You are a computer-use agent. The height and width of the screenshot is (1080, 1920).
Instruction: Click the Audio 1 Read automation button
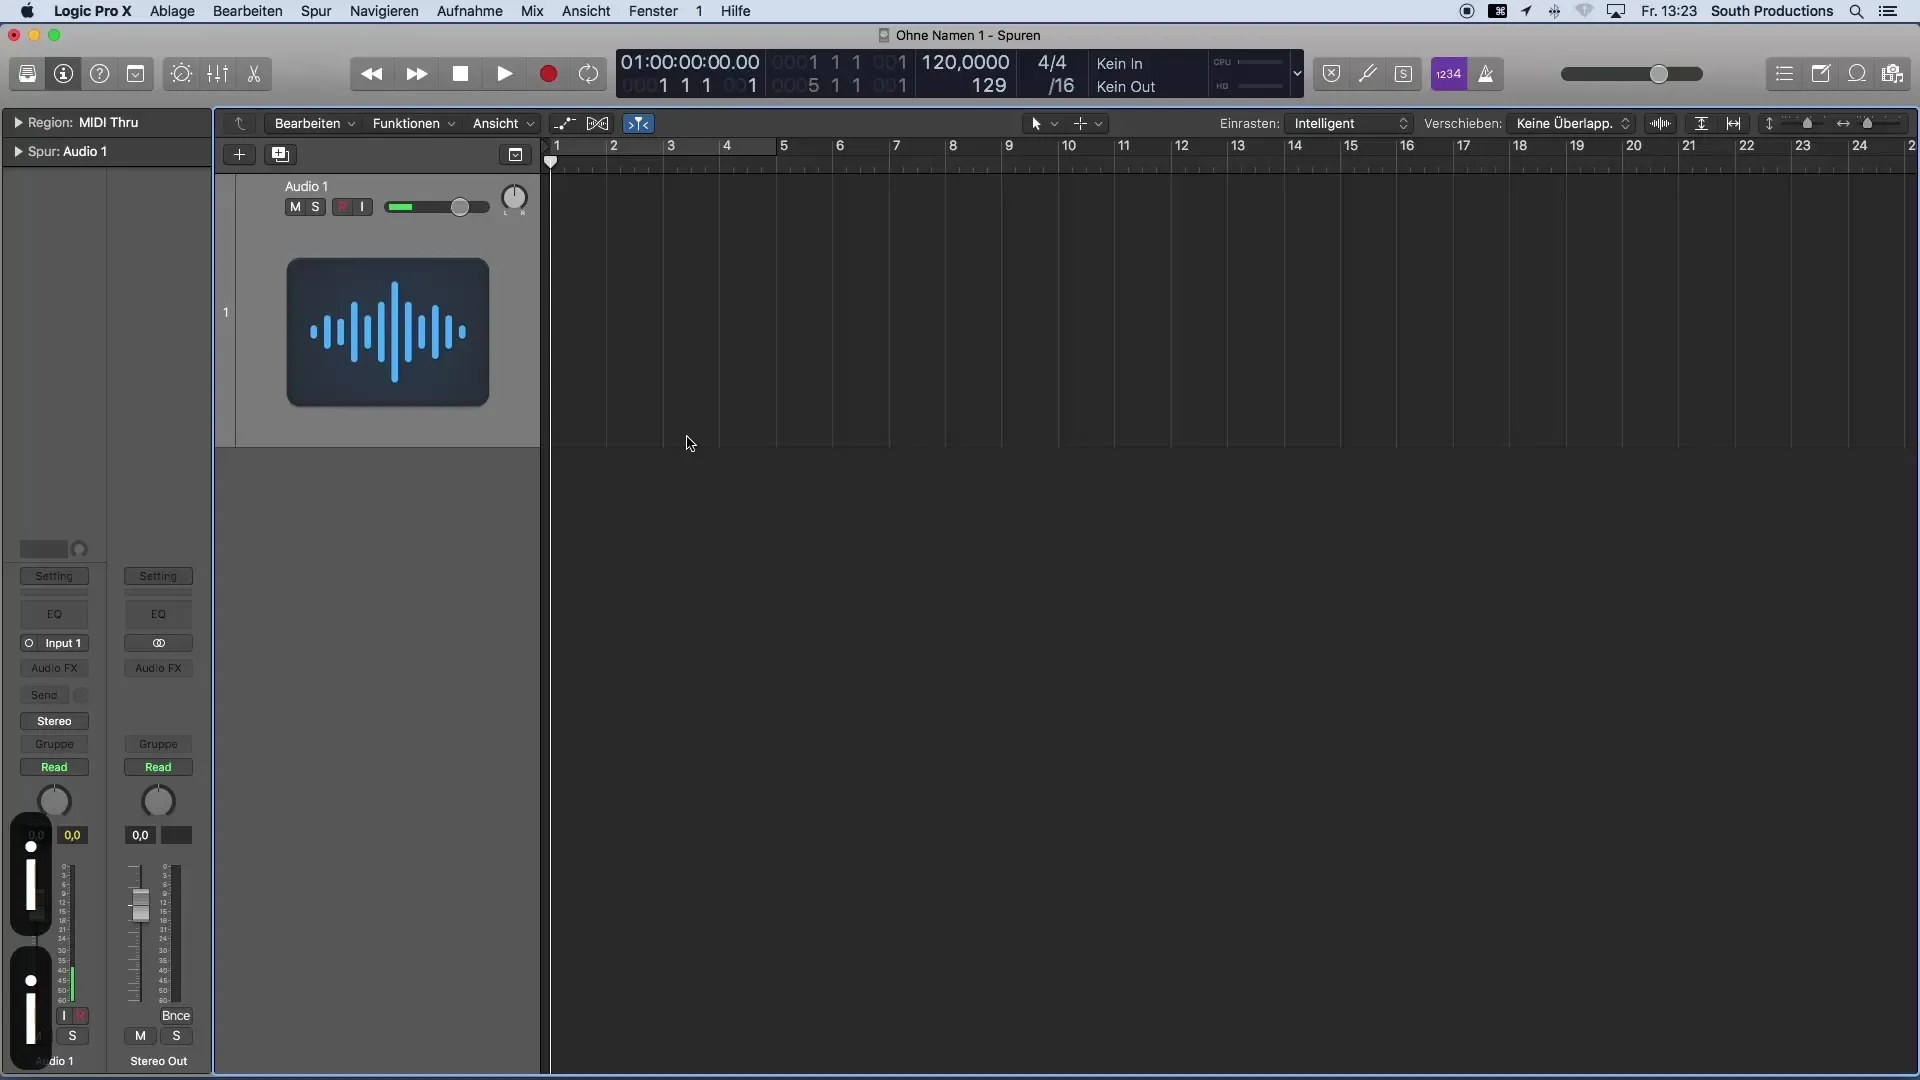coord(54,767)
